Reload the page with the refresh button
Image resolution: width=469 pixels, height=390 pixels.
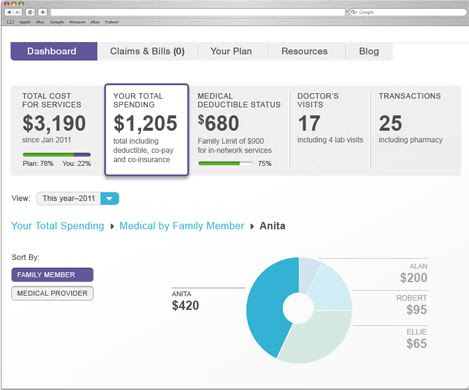pos(30,12)
